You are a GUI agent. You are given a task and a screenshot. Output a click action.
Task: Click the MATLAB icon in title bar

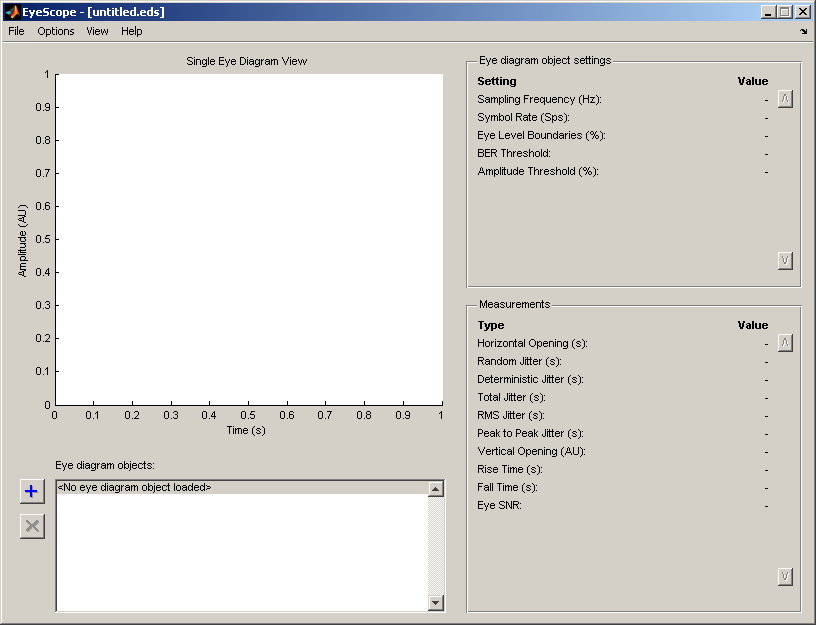12,11
